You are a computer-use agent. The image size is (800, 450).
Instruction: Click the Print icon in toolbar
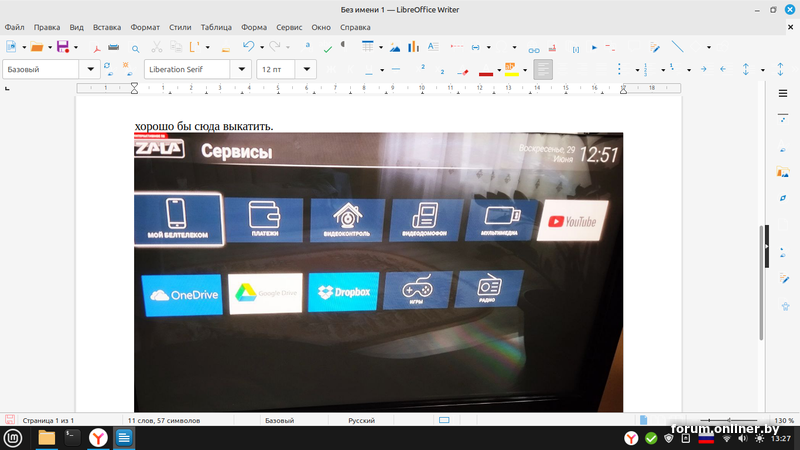coord(114,47)
